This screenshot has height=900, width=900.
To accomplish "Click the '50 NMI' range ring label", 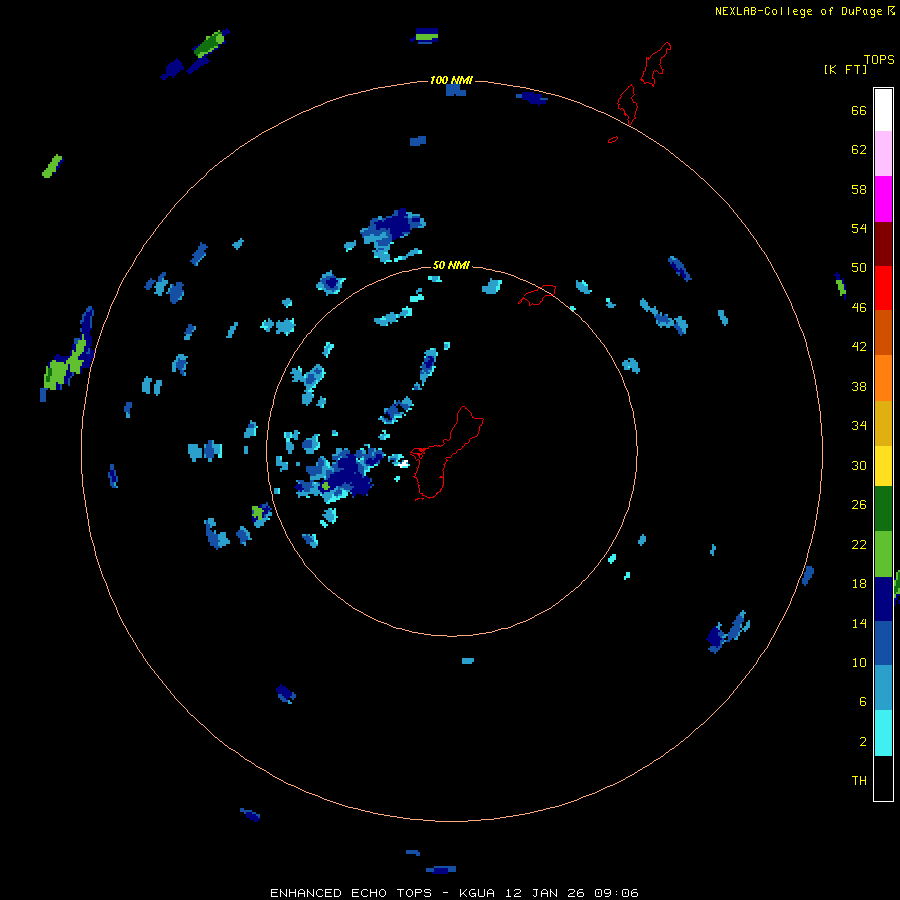I will [x=451, y=265].
